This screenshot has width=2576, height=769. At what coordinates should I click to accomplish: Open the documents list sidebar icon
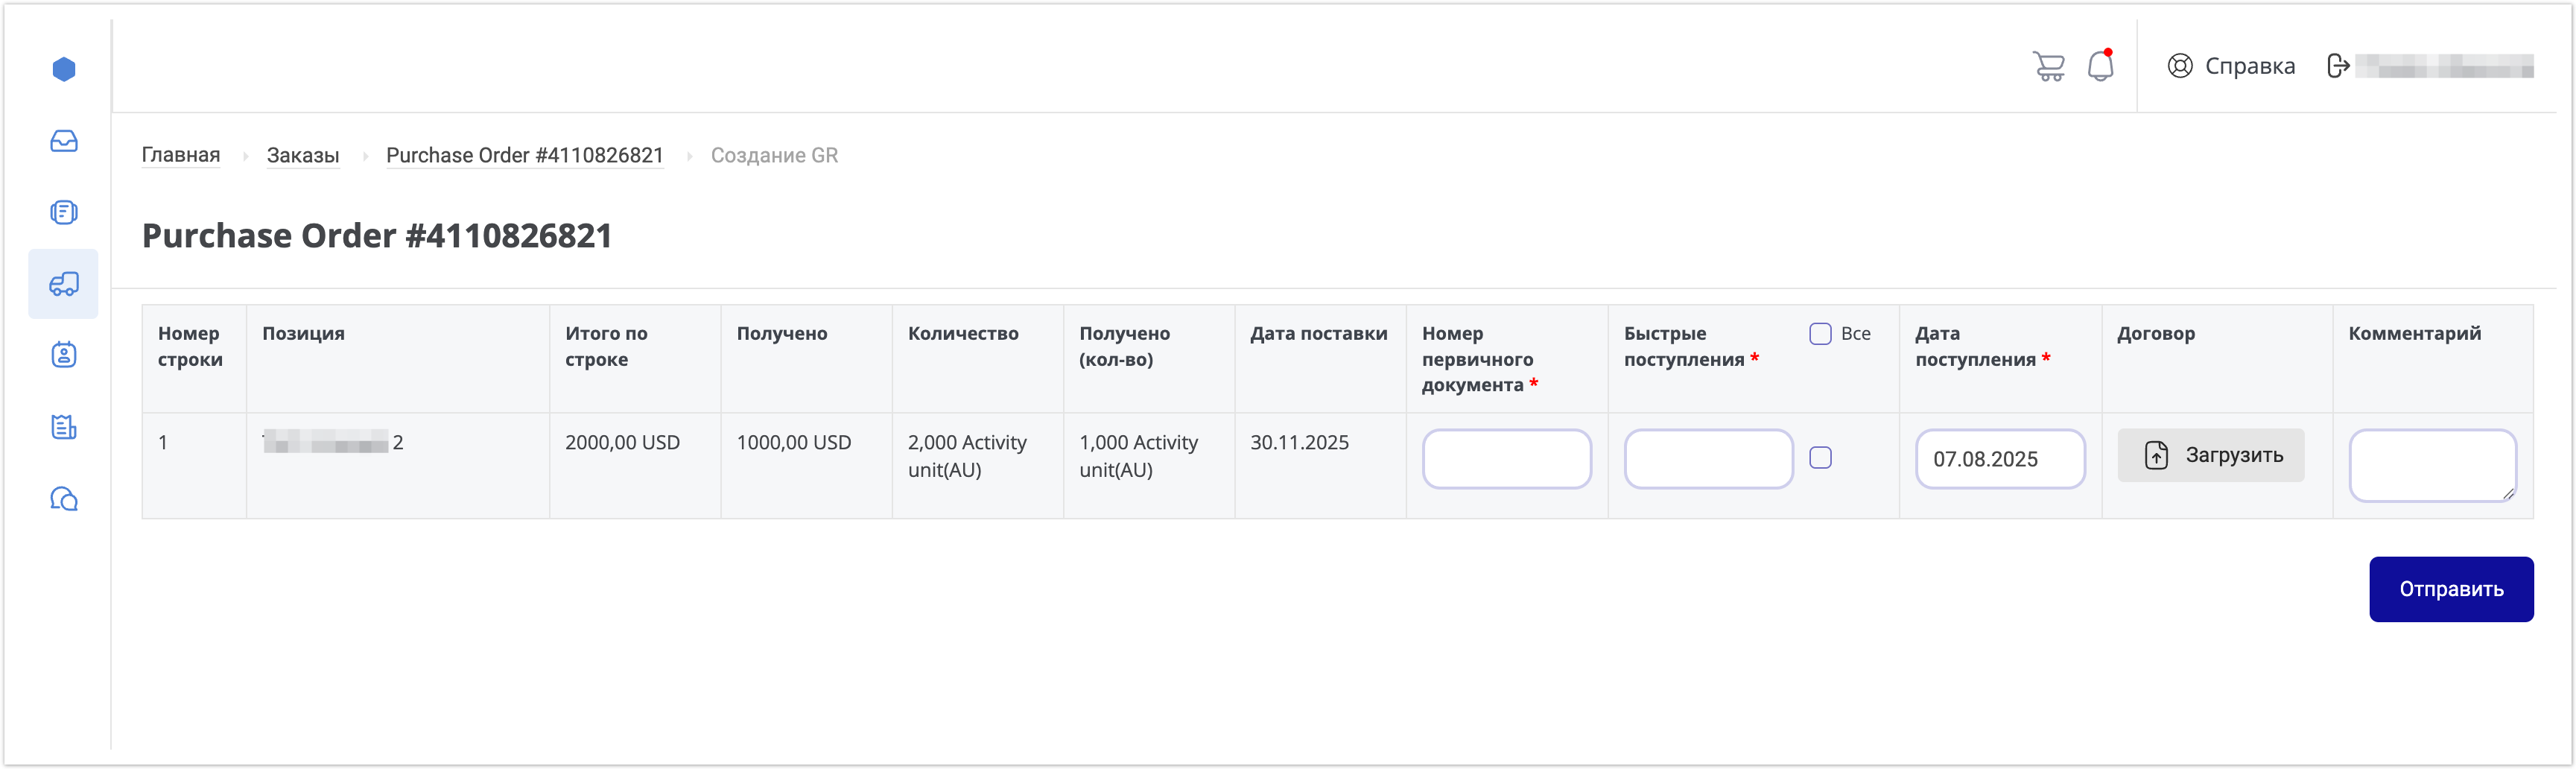click(64, 212)
